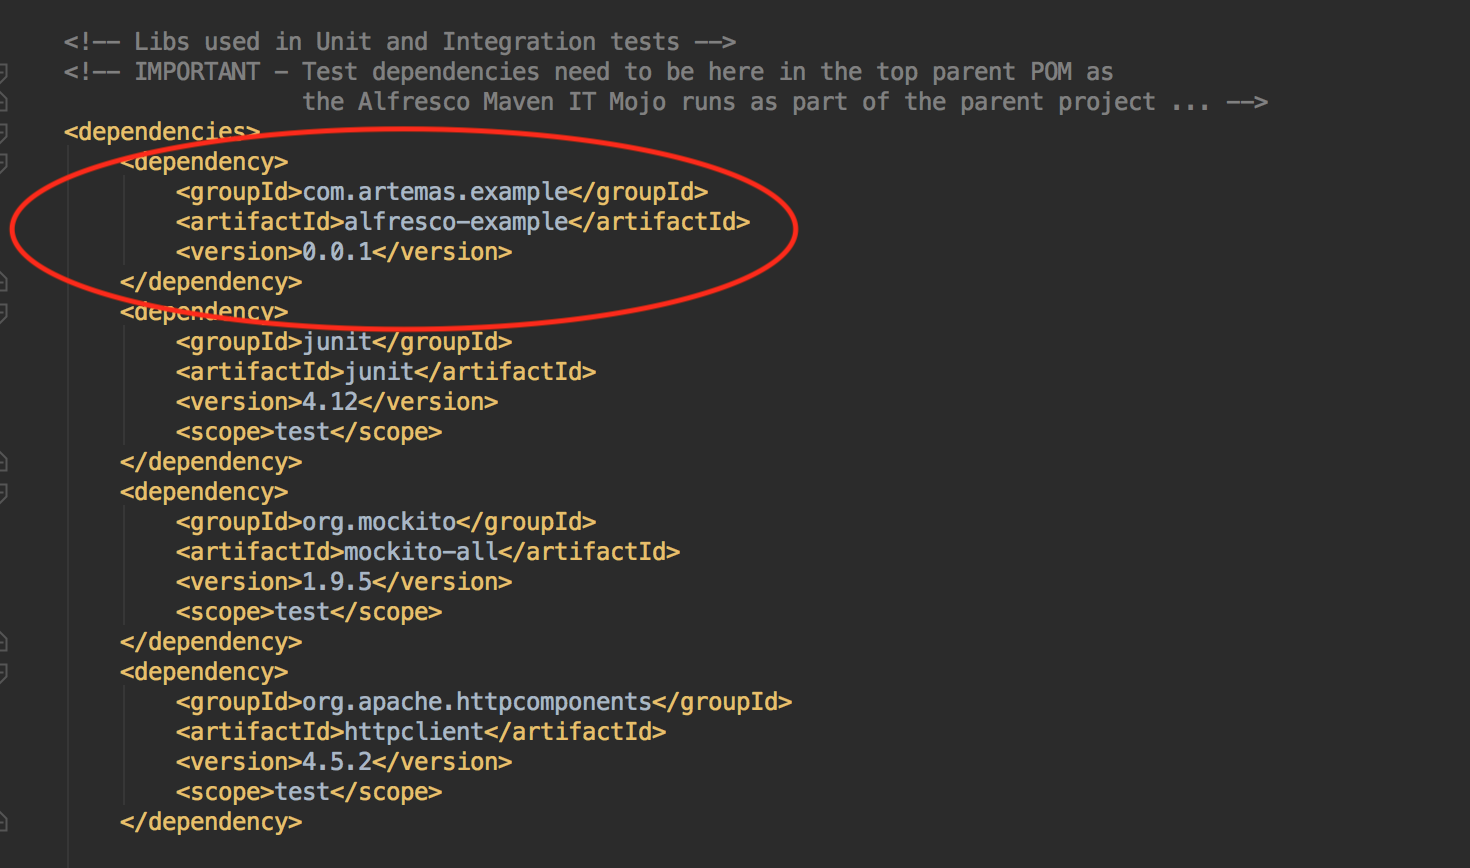Screen dimensions: 1470x868
Task: Click the artifactId line "alfresco-example"
Action: [463, 222]
